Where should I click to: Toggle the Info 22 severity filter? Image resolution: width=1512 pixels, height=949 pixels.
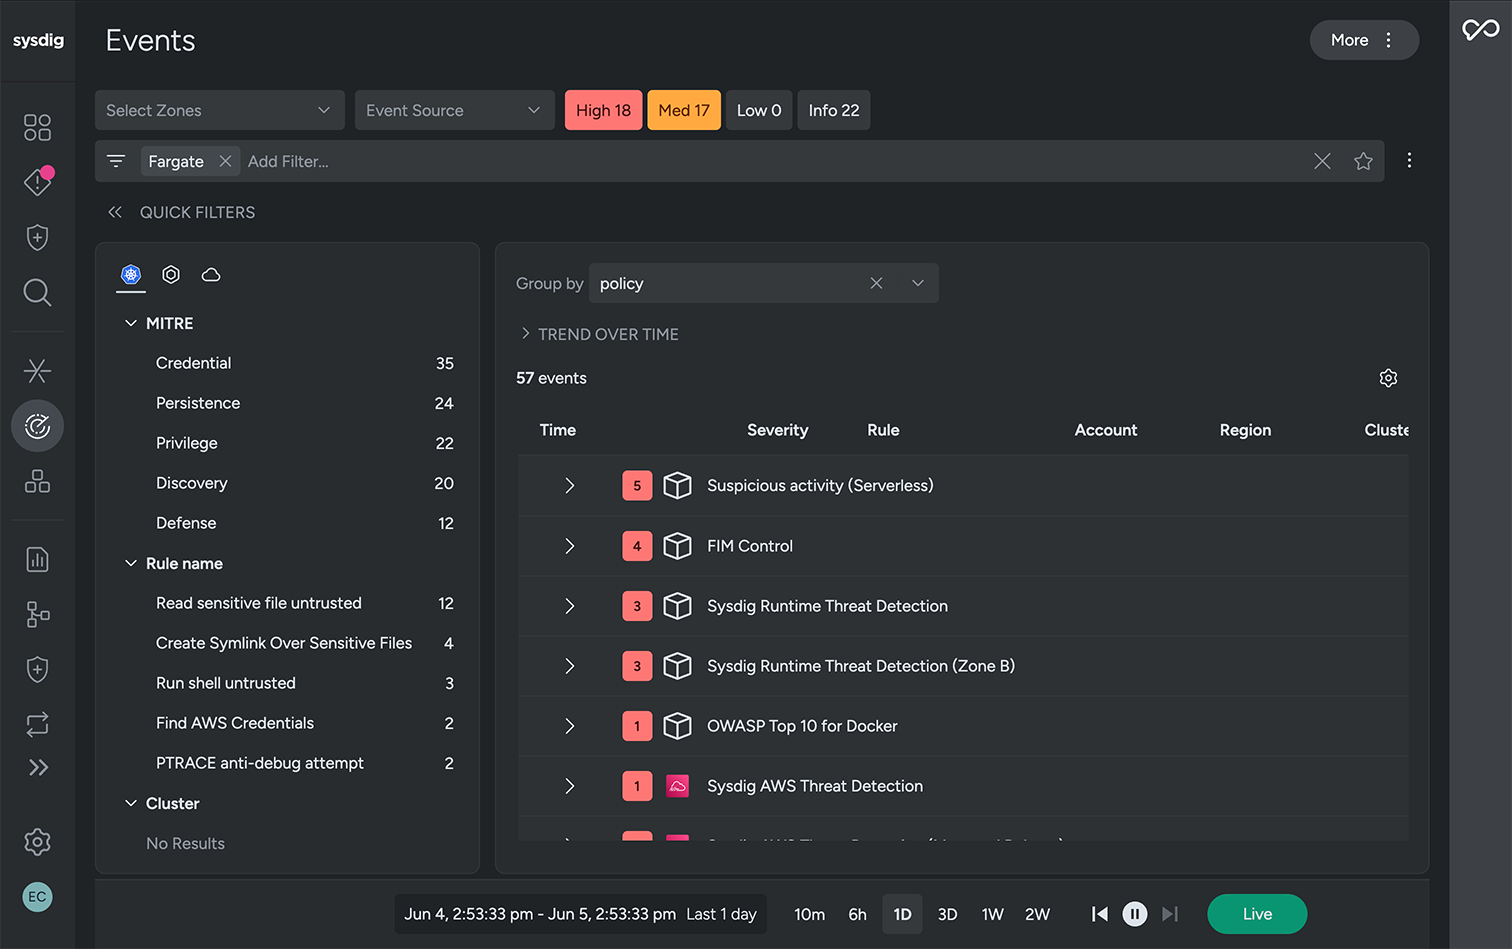834,110
